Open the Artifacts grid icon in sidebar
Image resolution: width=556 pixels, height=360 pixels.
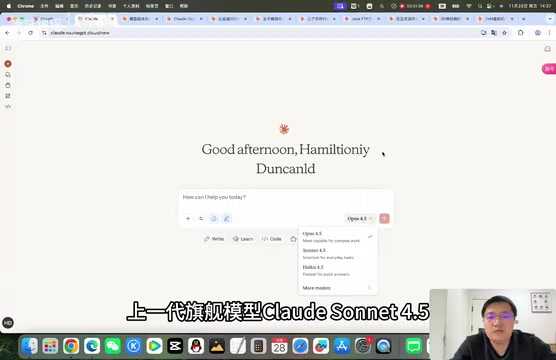[x=8, y=96]
